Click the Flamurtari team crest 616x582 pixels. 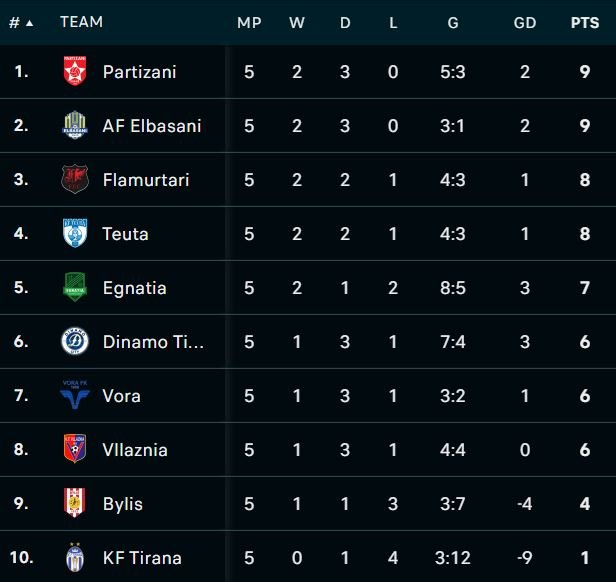74,180
